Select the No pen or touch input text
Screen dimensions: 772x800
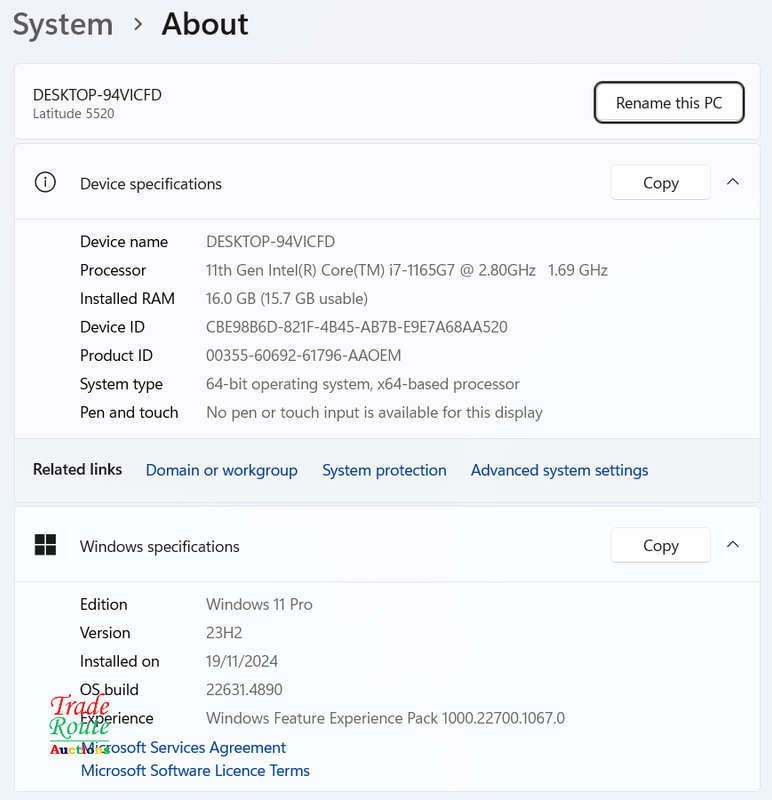coord(374,412)
